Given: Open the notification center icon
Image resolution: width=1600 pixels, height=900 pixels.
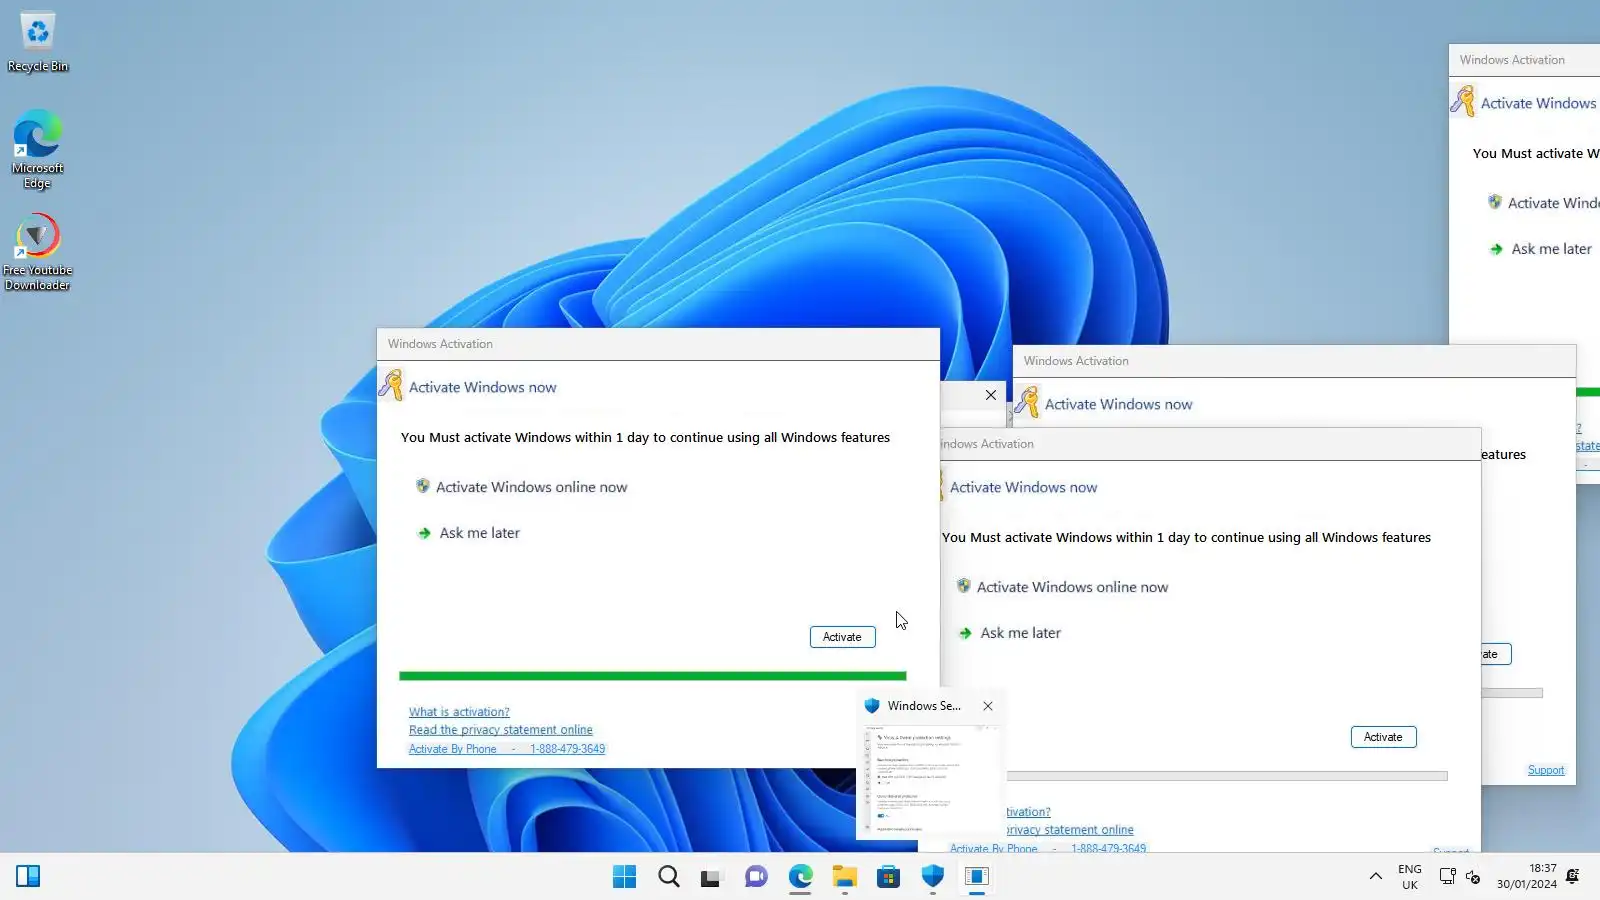Looking at the screenshot, I should [x=1573, y=877].
